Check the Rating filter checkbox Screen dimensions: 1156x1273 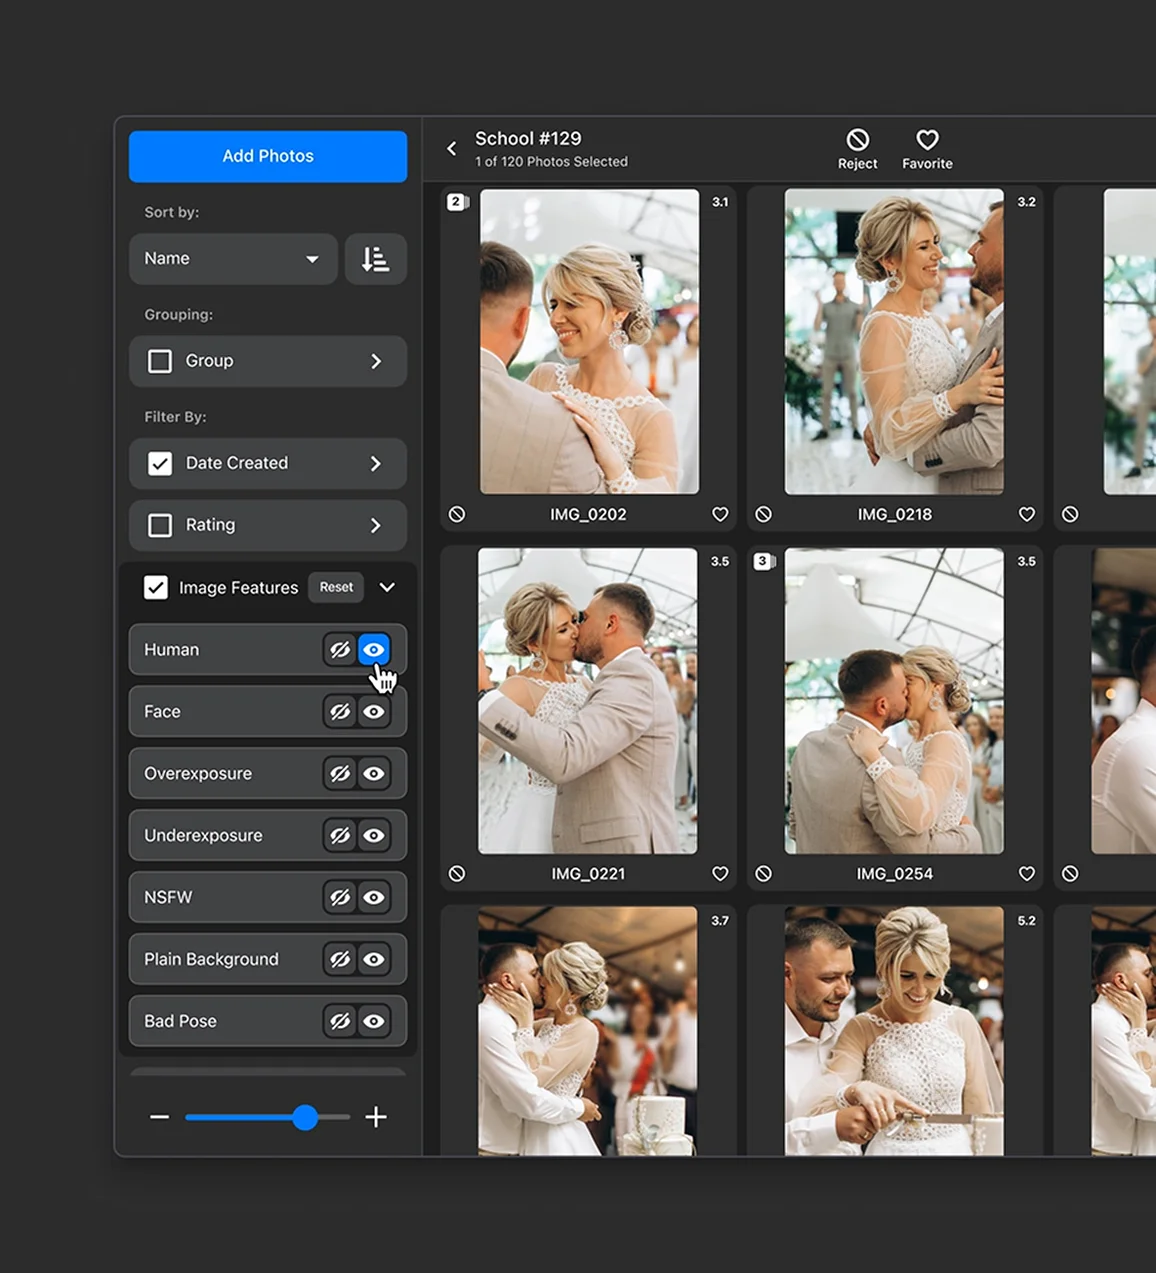click(160, 525)
